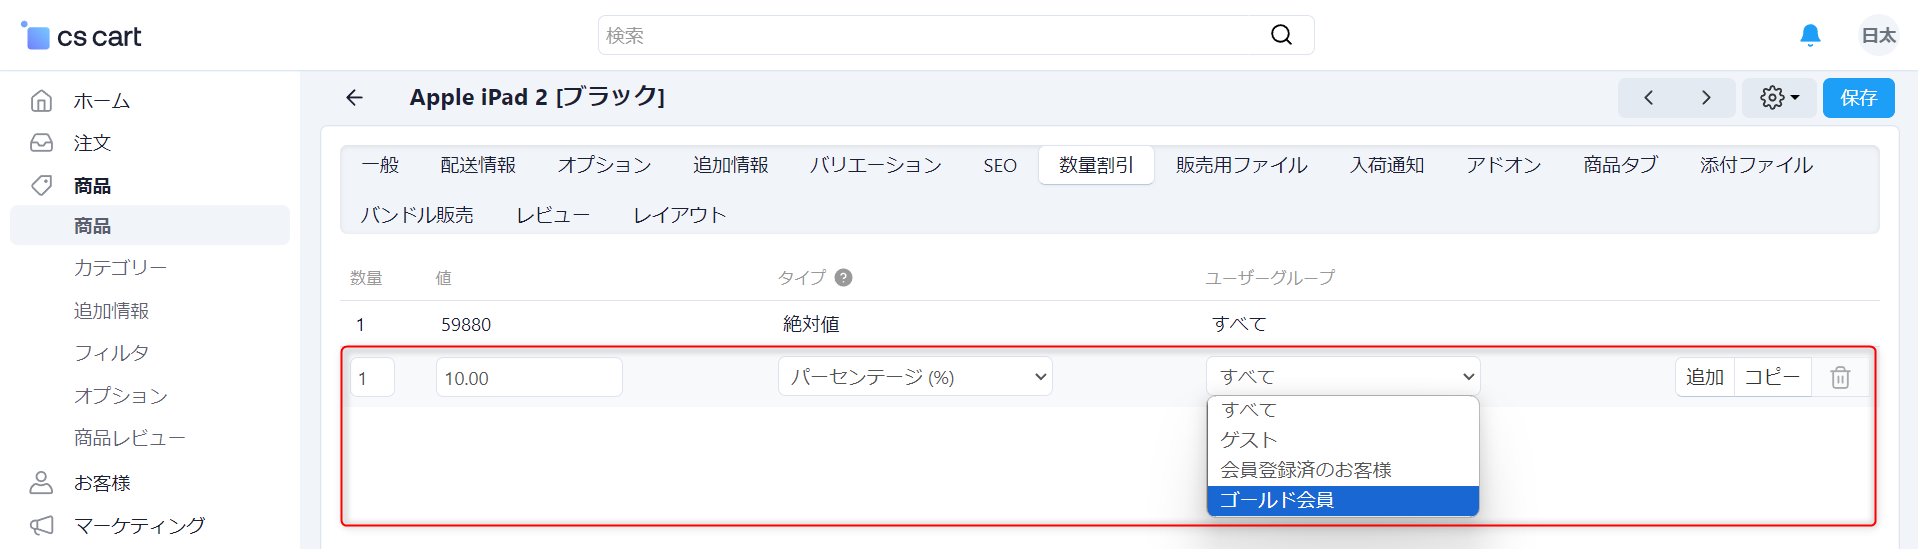Choose 会員登録済のお客様 from dropdown list
The height and width of the screenshot is (549, 1918).
(1343, 470)
